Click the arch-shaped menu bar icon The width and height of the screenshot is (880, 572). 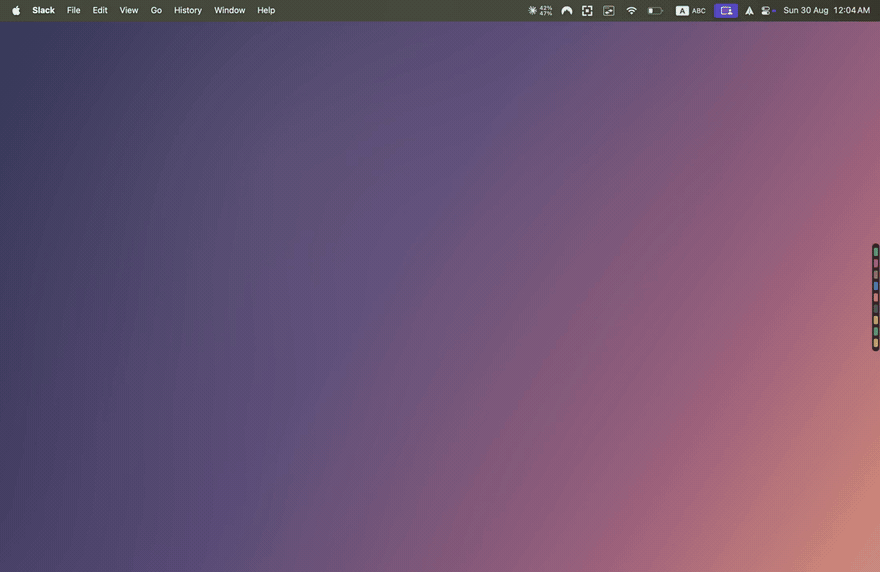coord(567,10)
